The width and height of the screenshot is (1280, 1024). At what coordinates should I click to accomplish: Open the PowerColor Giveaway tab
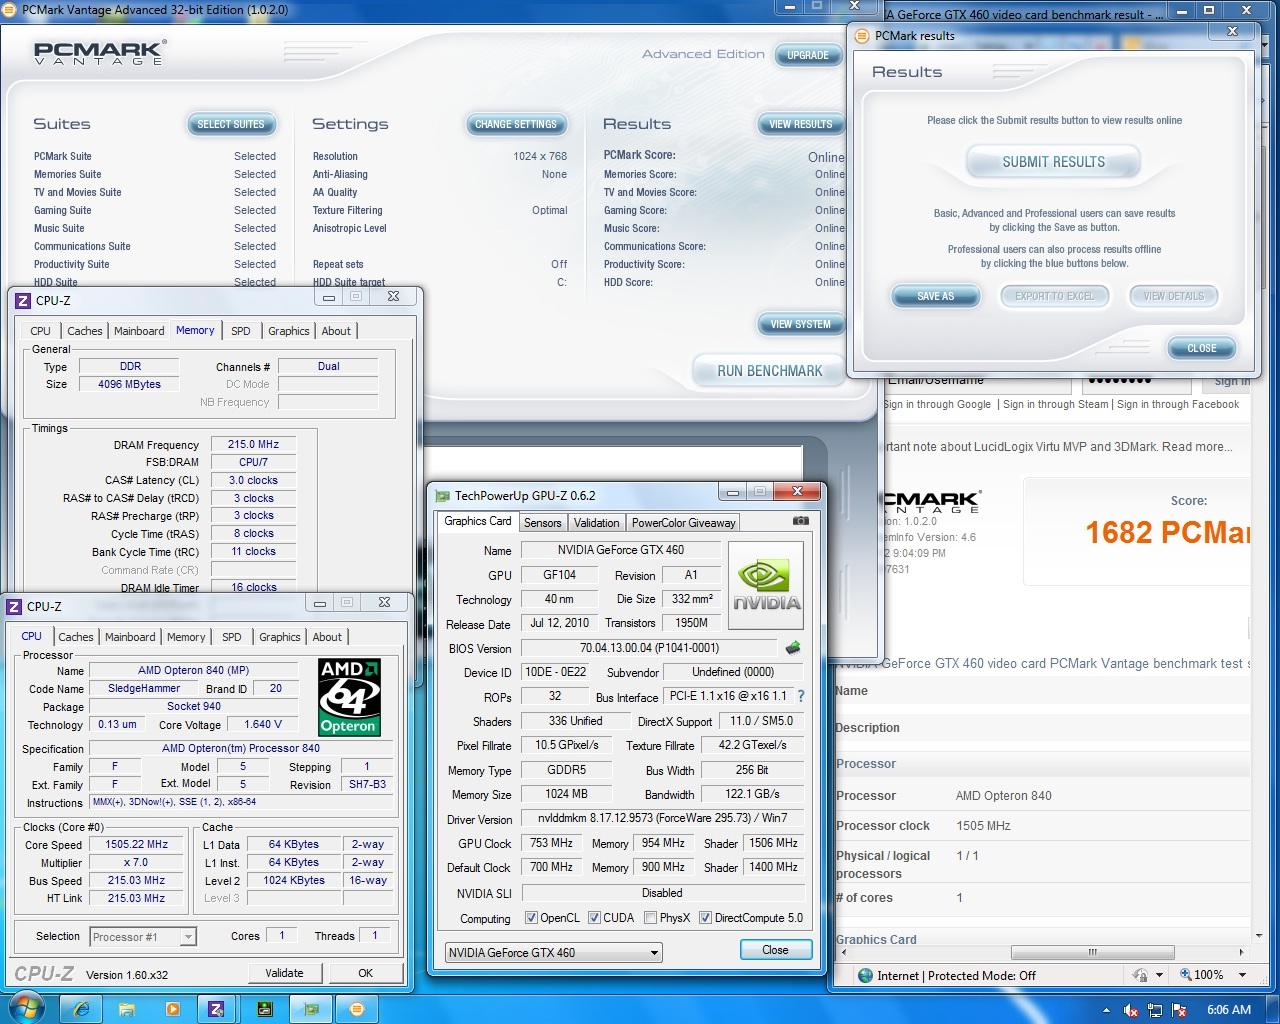click(683, 522)
